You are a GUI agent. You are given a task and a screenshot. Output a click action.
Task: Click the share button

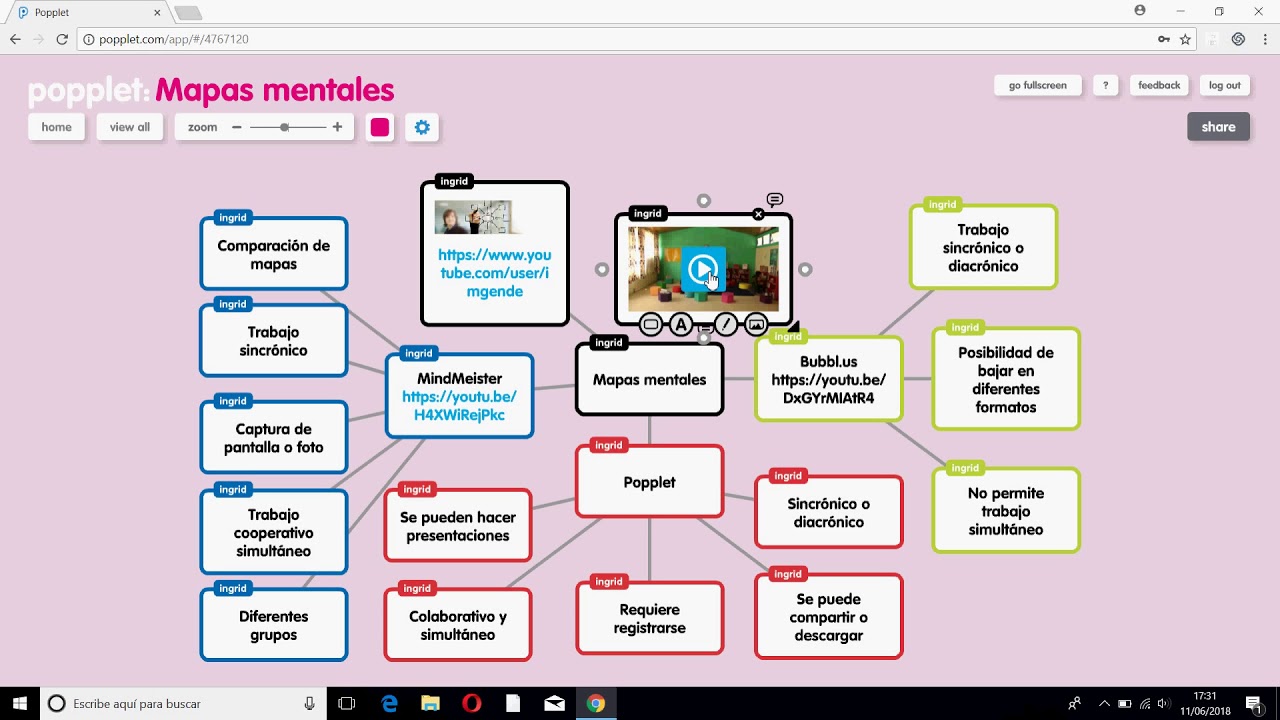[x=1218, y=127]
